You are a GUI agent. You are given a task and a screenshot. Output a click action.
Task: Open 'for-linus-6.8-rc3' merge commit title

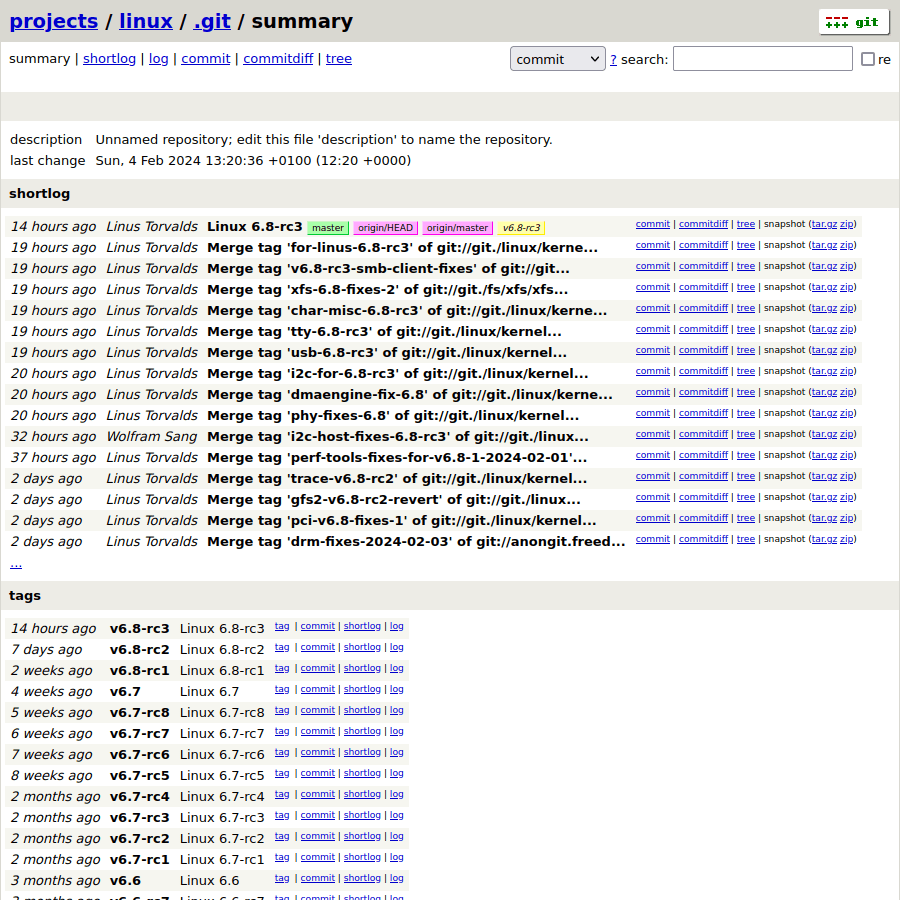click(402, 248)
